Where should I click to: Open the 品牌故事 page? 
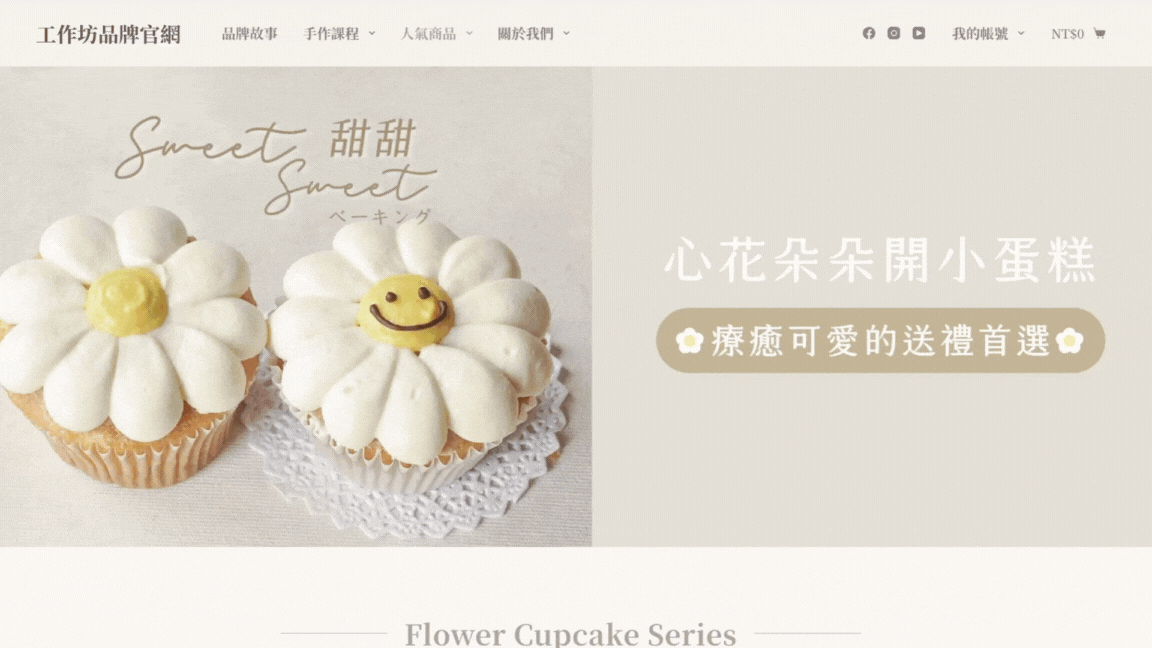250,34
